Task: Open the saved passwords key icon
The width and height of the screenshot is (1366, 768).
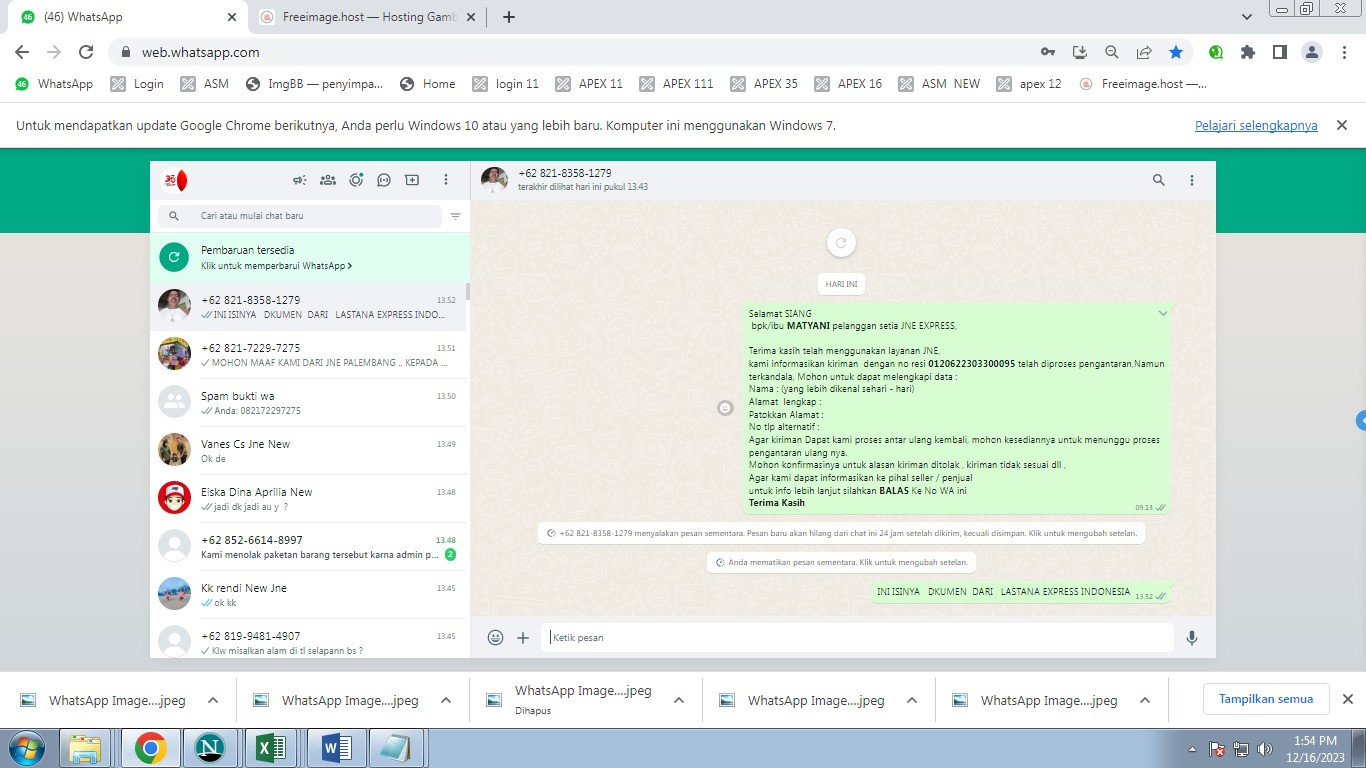Action: (x=1047, y=52)
